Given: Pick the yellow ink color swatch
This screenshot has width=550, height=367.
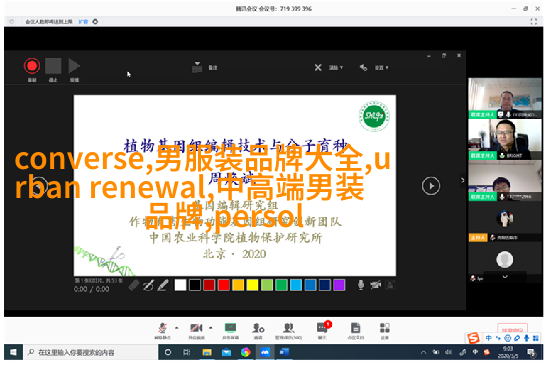Looking at the screenshot, I should click(252, 285).
